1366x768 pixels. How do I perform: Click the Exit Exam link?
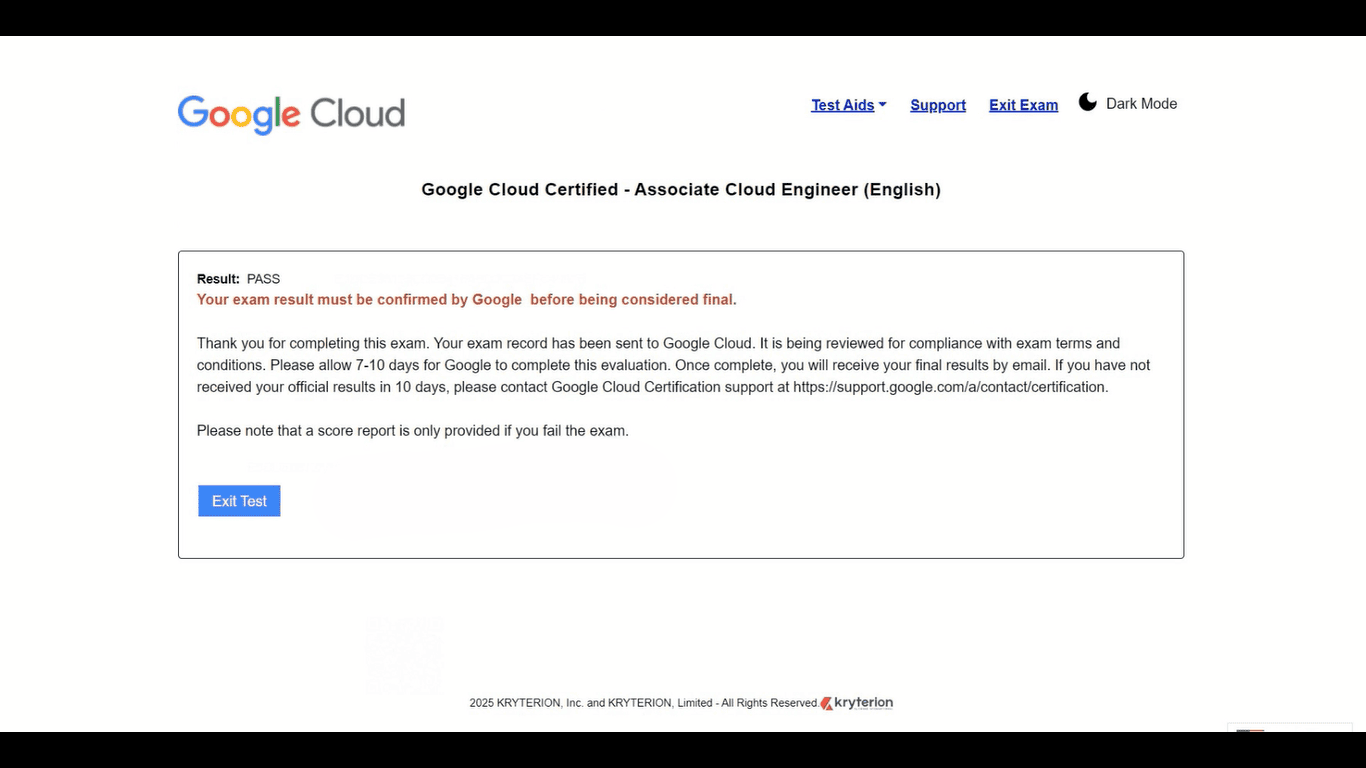[1023, 105]
